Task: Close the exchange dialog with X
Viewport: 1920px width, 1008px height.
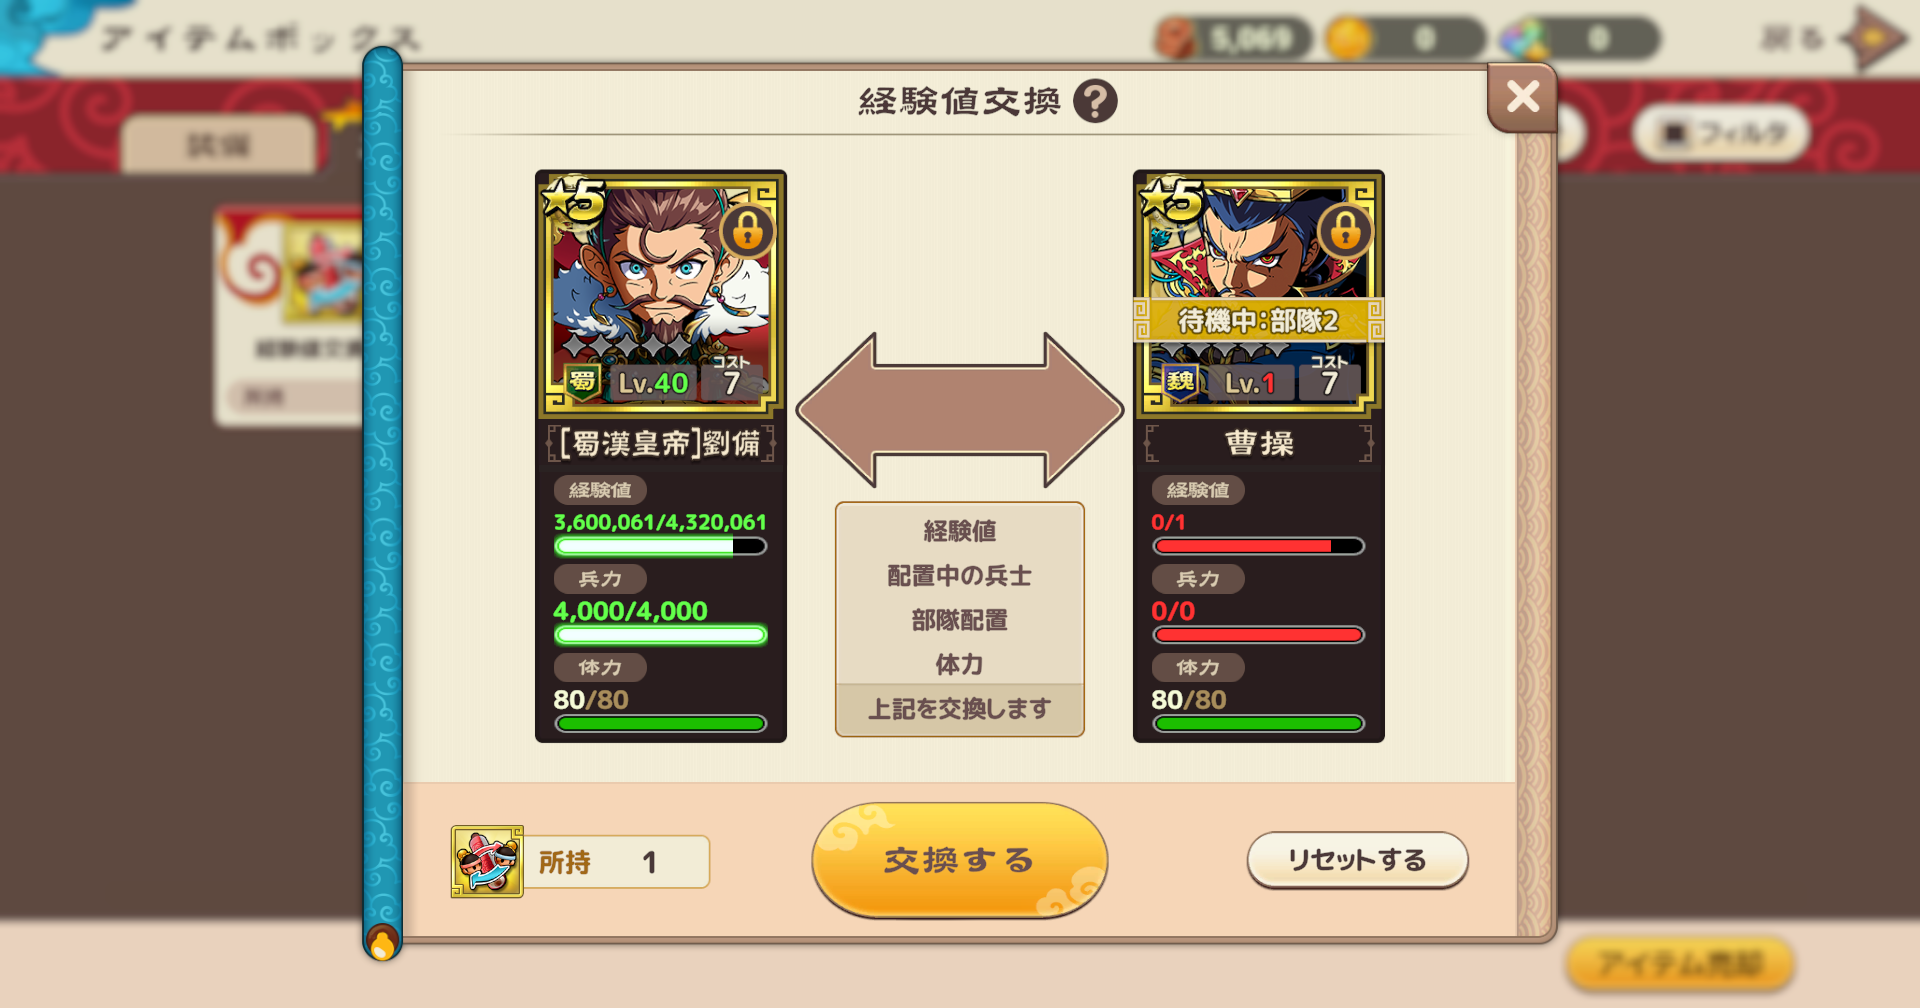Action: pyautogui.click(x=1522, y=97)
